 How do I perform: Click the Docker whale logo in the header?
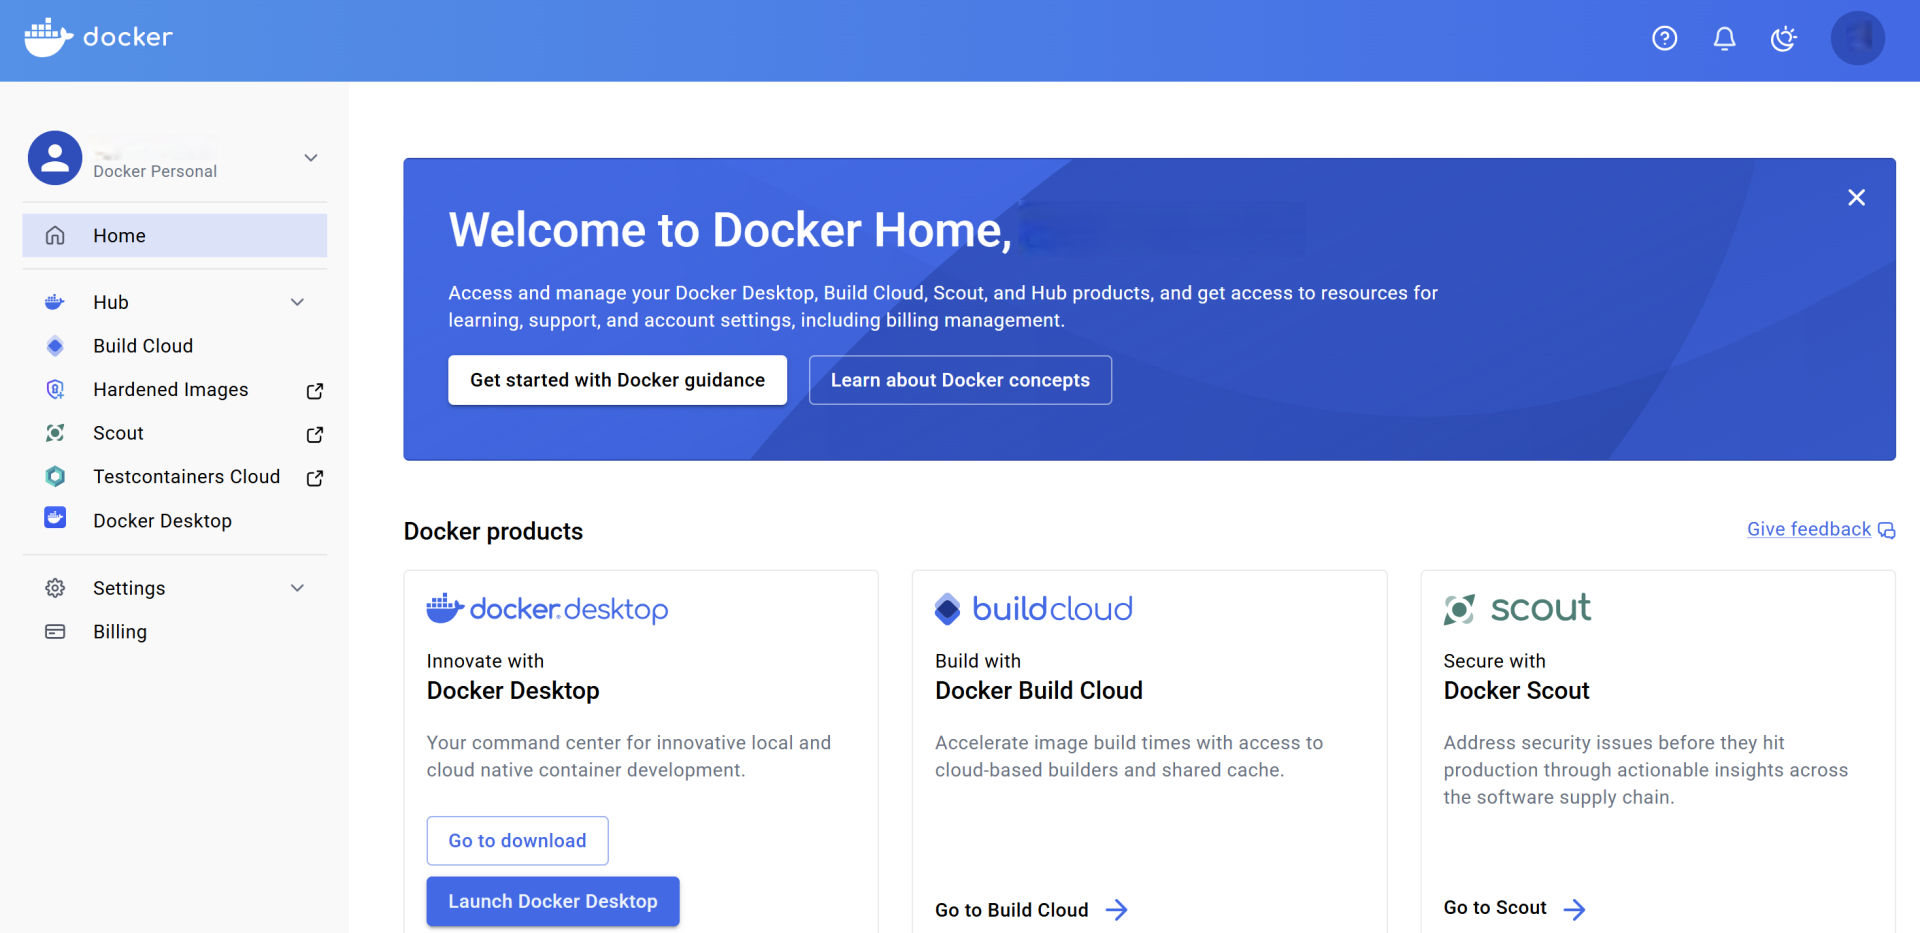coord(46,37)
